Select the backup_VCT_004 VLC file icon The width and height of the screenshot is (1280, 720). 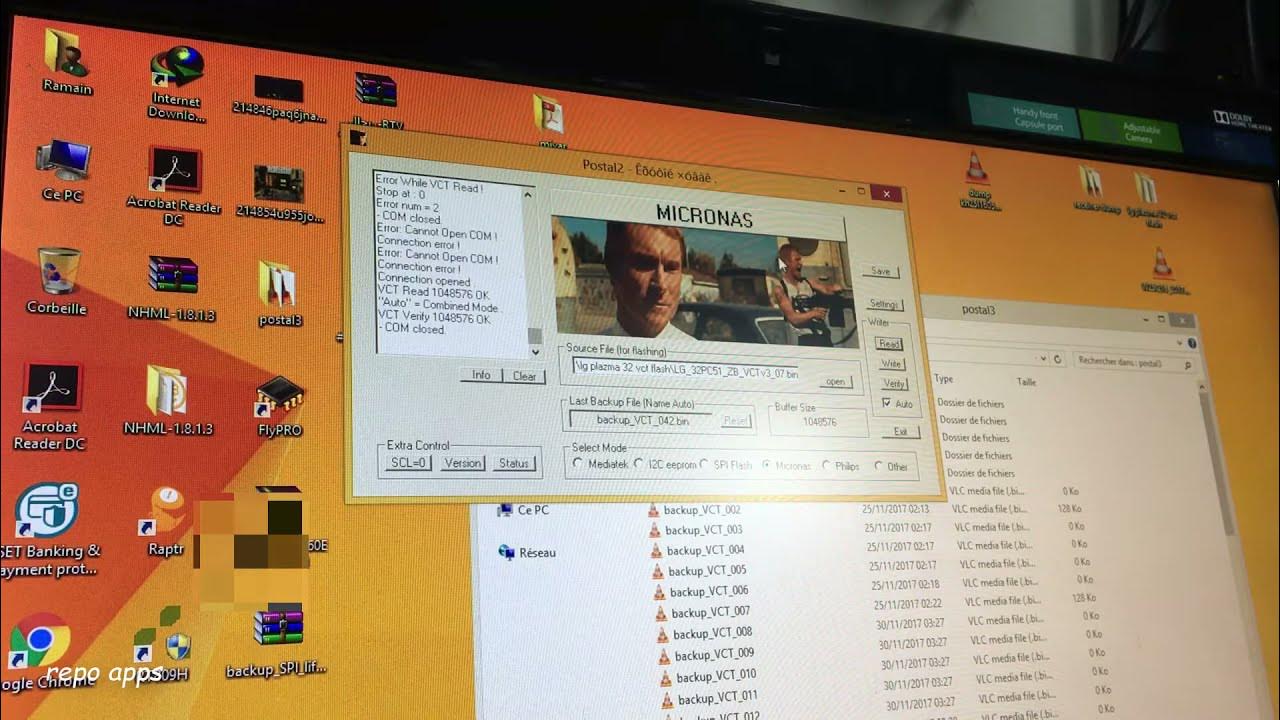656,550
